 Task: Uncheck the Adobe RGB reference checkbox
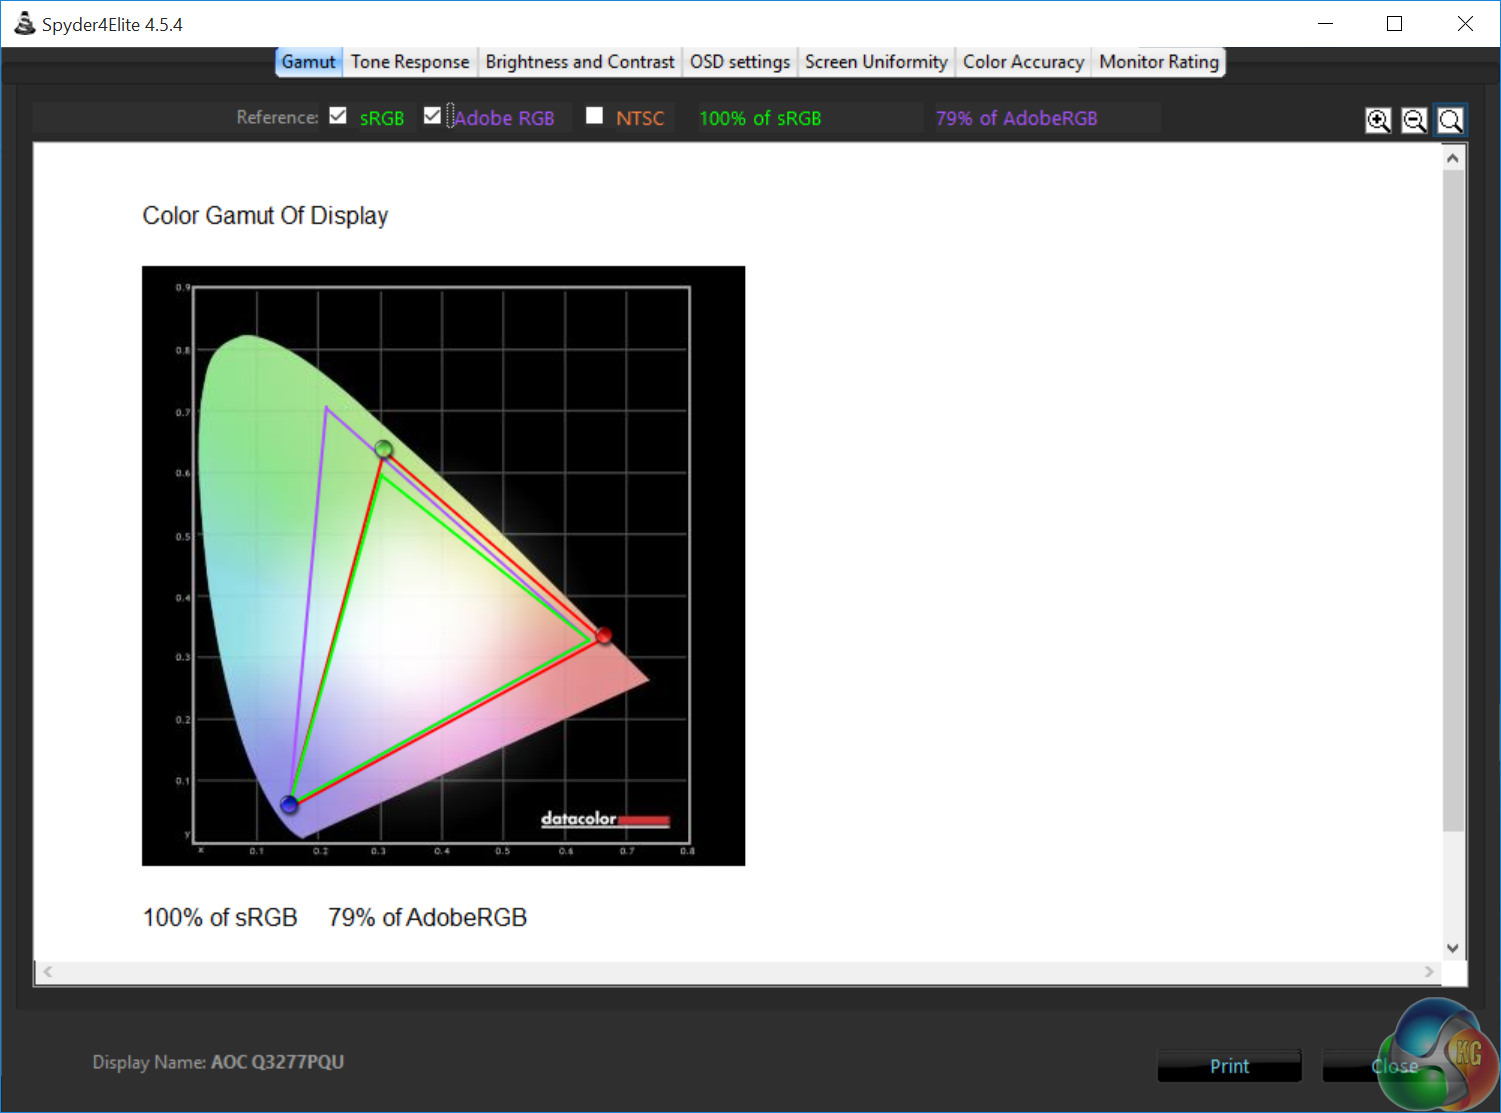click(432, 116)
